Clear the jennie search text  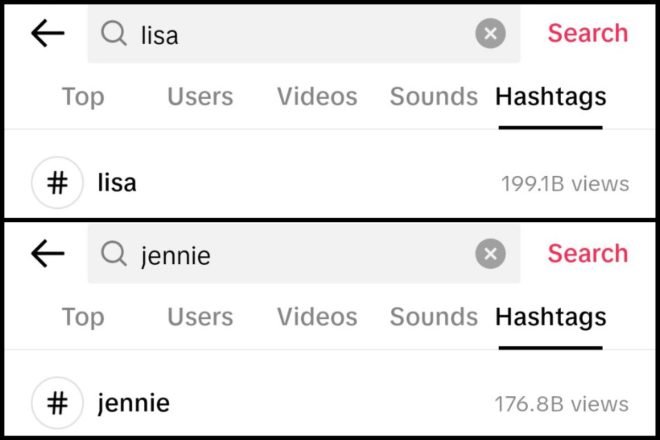coord(490,253)
